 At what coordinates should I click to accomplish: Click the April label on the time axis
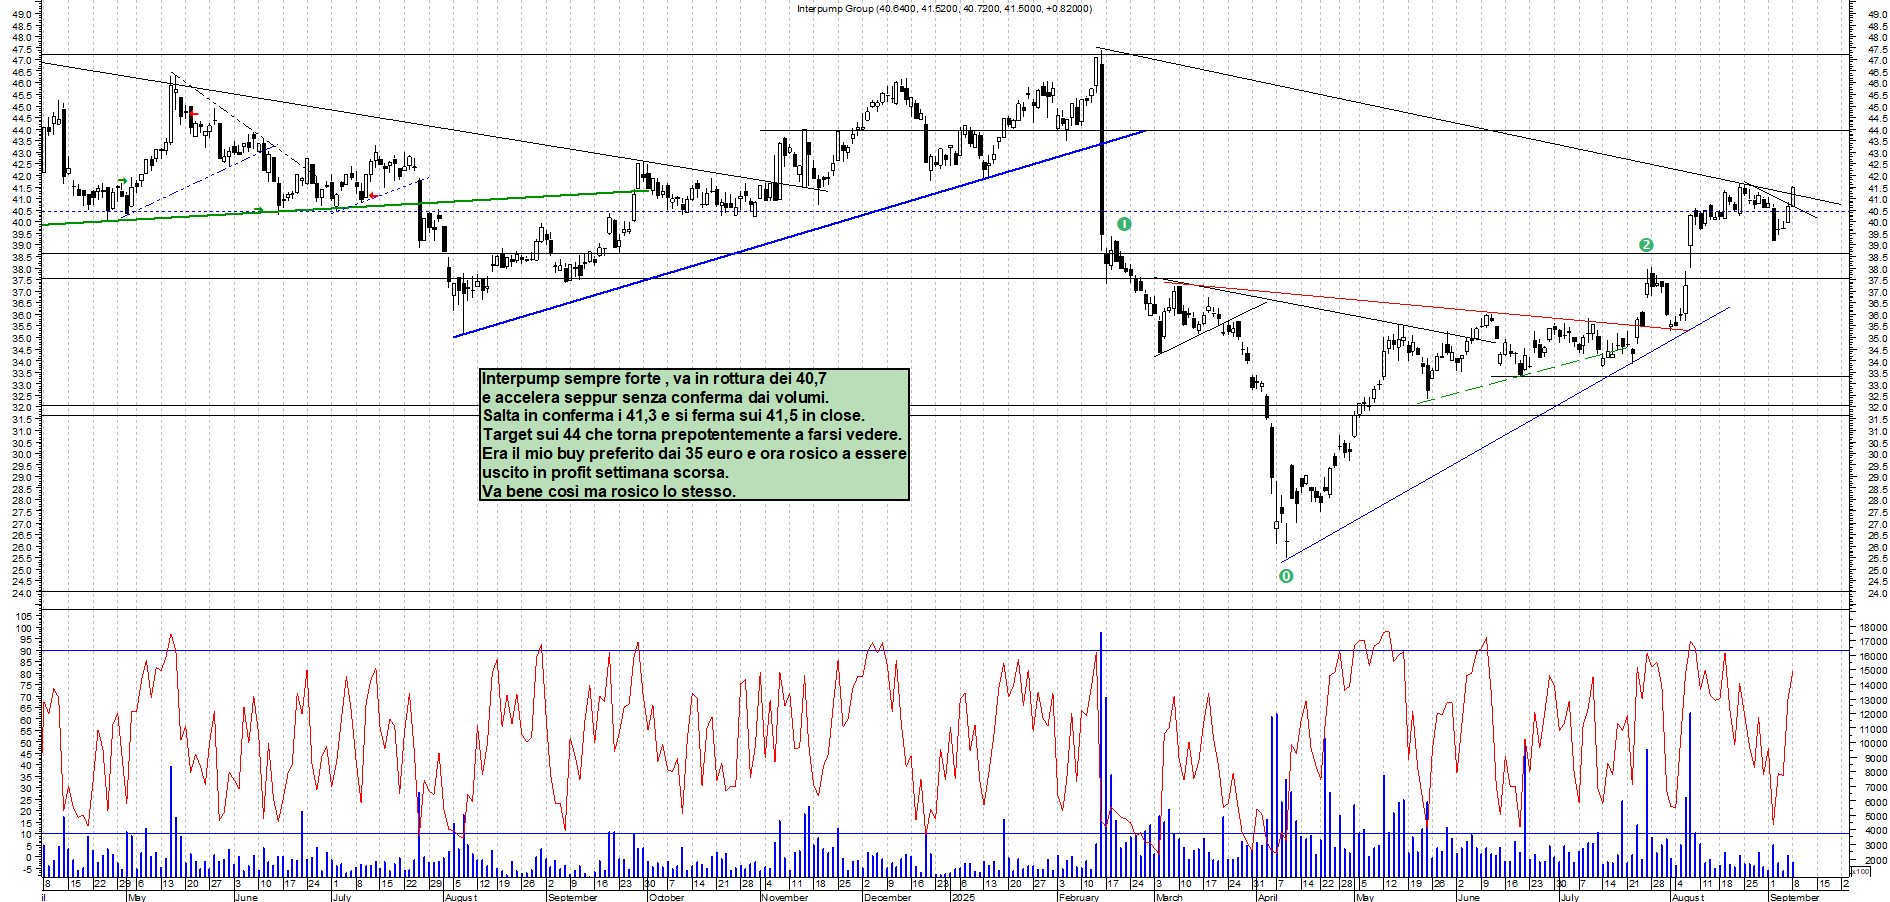click(1268, 897)
